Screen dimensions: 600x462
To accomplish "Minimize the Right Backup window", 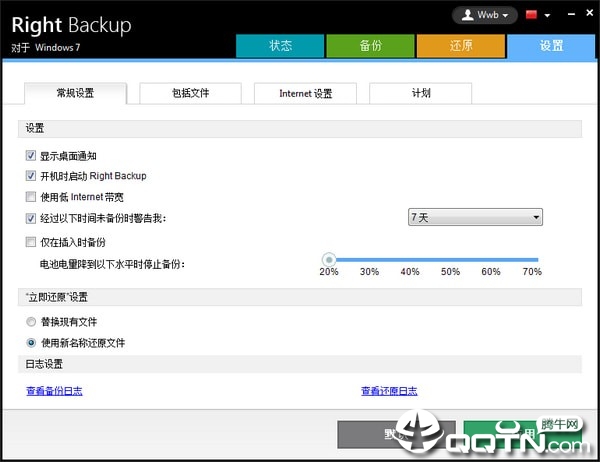I will tap(571, 14).
